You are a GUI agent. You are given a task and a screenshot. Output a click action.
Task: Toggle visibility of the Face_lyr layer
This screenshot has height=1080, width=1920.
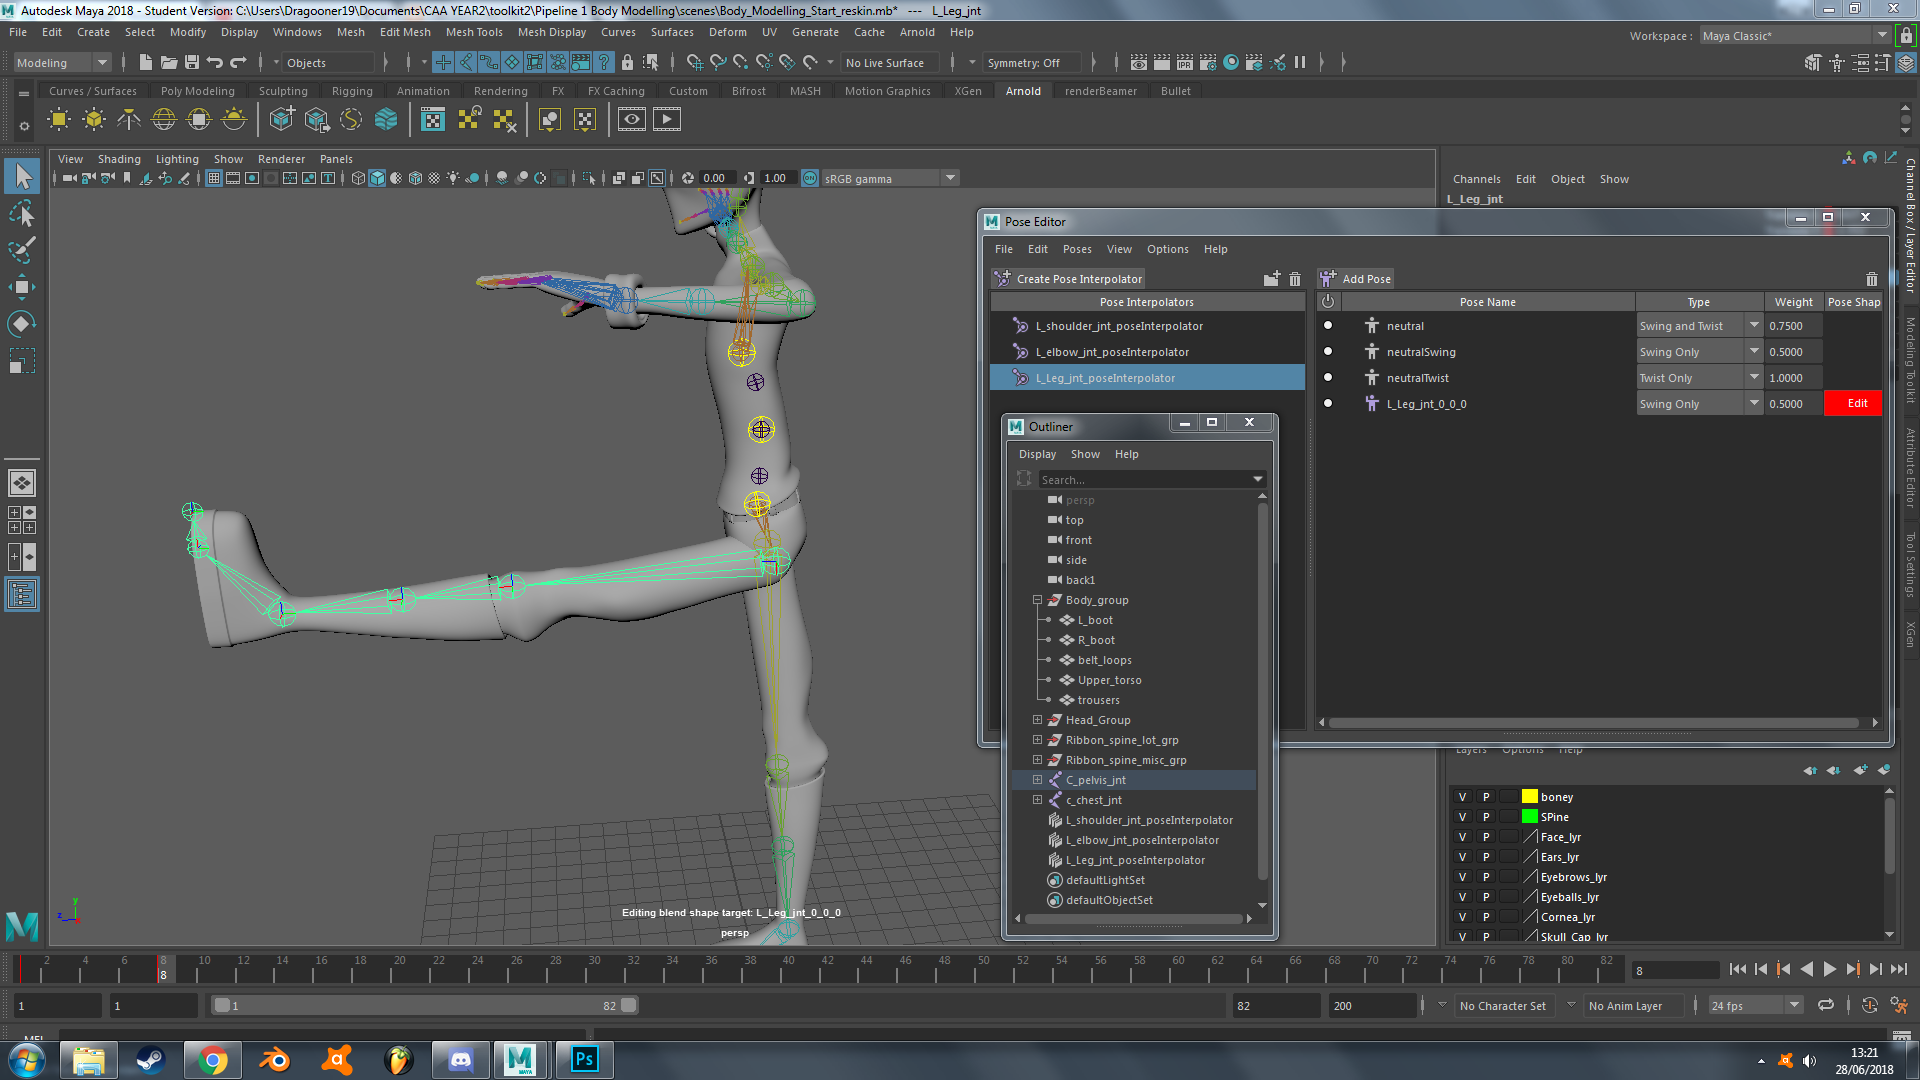1462,836
